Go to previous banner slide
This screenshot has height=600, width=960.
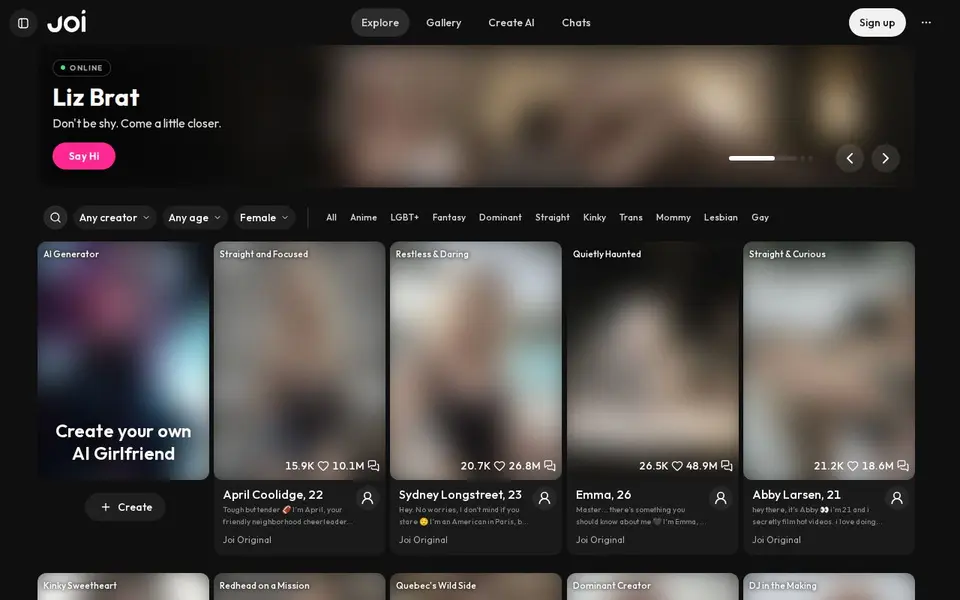click(x=850, y=158)
